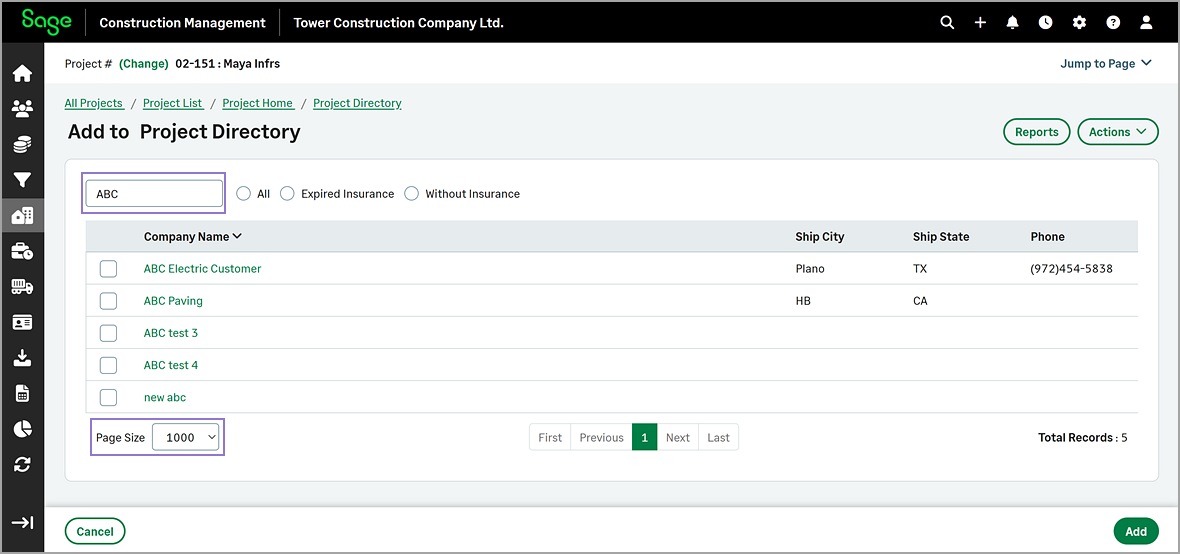This screenshot has height=554, width=1180.
Task: Select the All radio button
Action: [243, 193]
